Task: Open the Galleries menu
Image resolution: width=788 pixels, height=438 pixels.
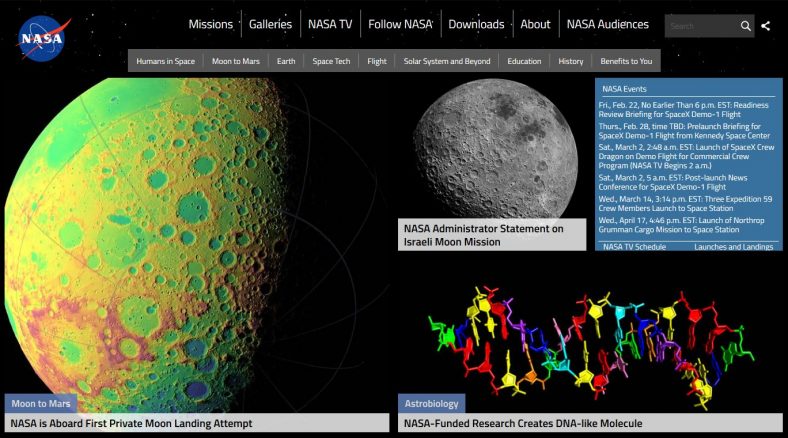Action: coord(270,24)
